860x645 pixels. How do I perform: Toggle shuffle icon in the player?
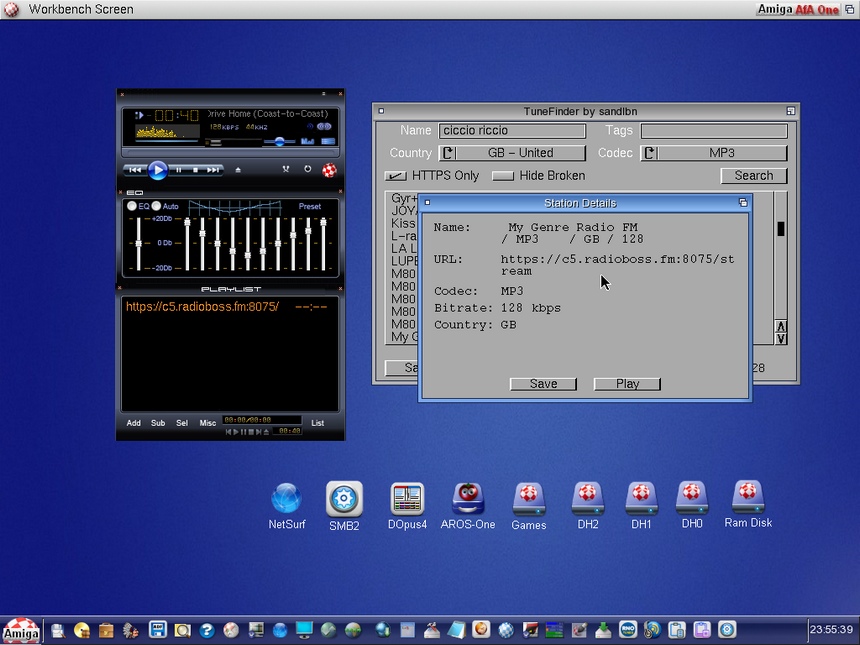(285, 169)
